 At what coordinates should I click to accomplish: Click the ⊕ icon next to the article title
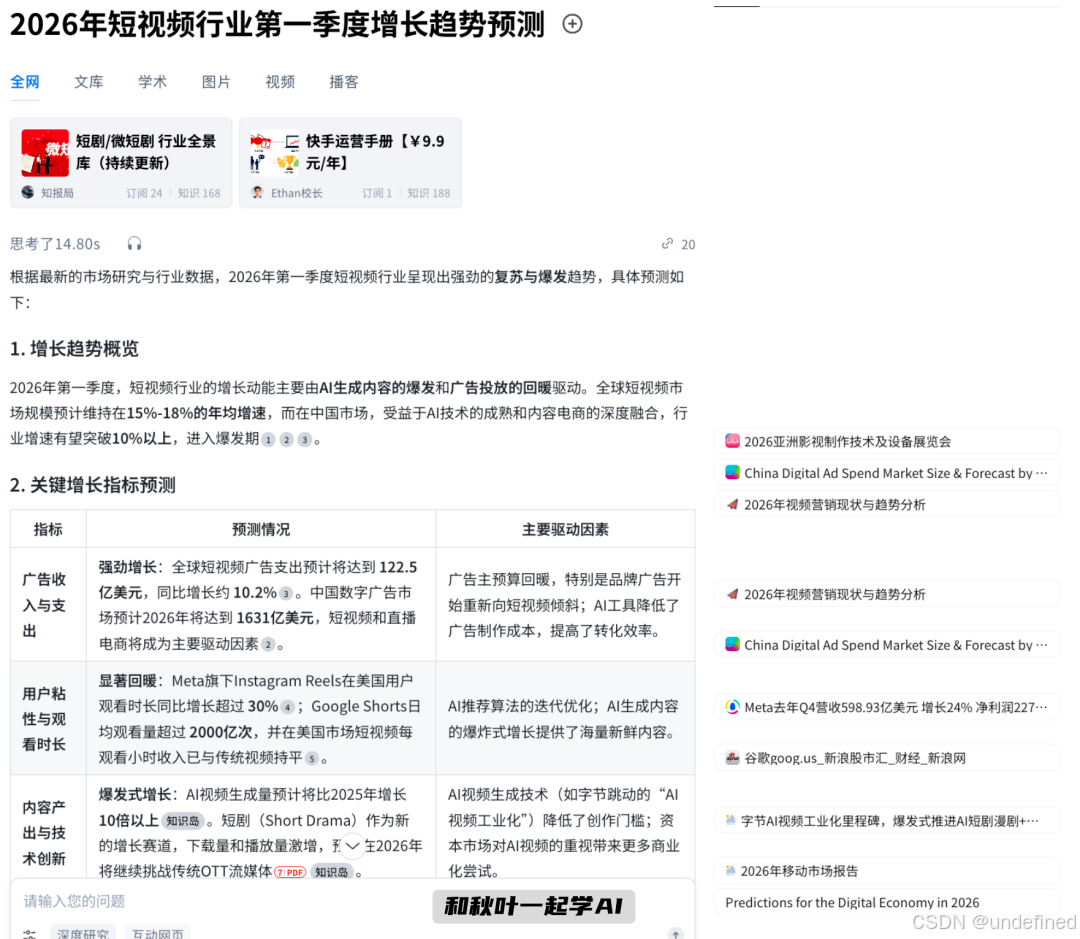point(571,24)
